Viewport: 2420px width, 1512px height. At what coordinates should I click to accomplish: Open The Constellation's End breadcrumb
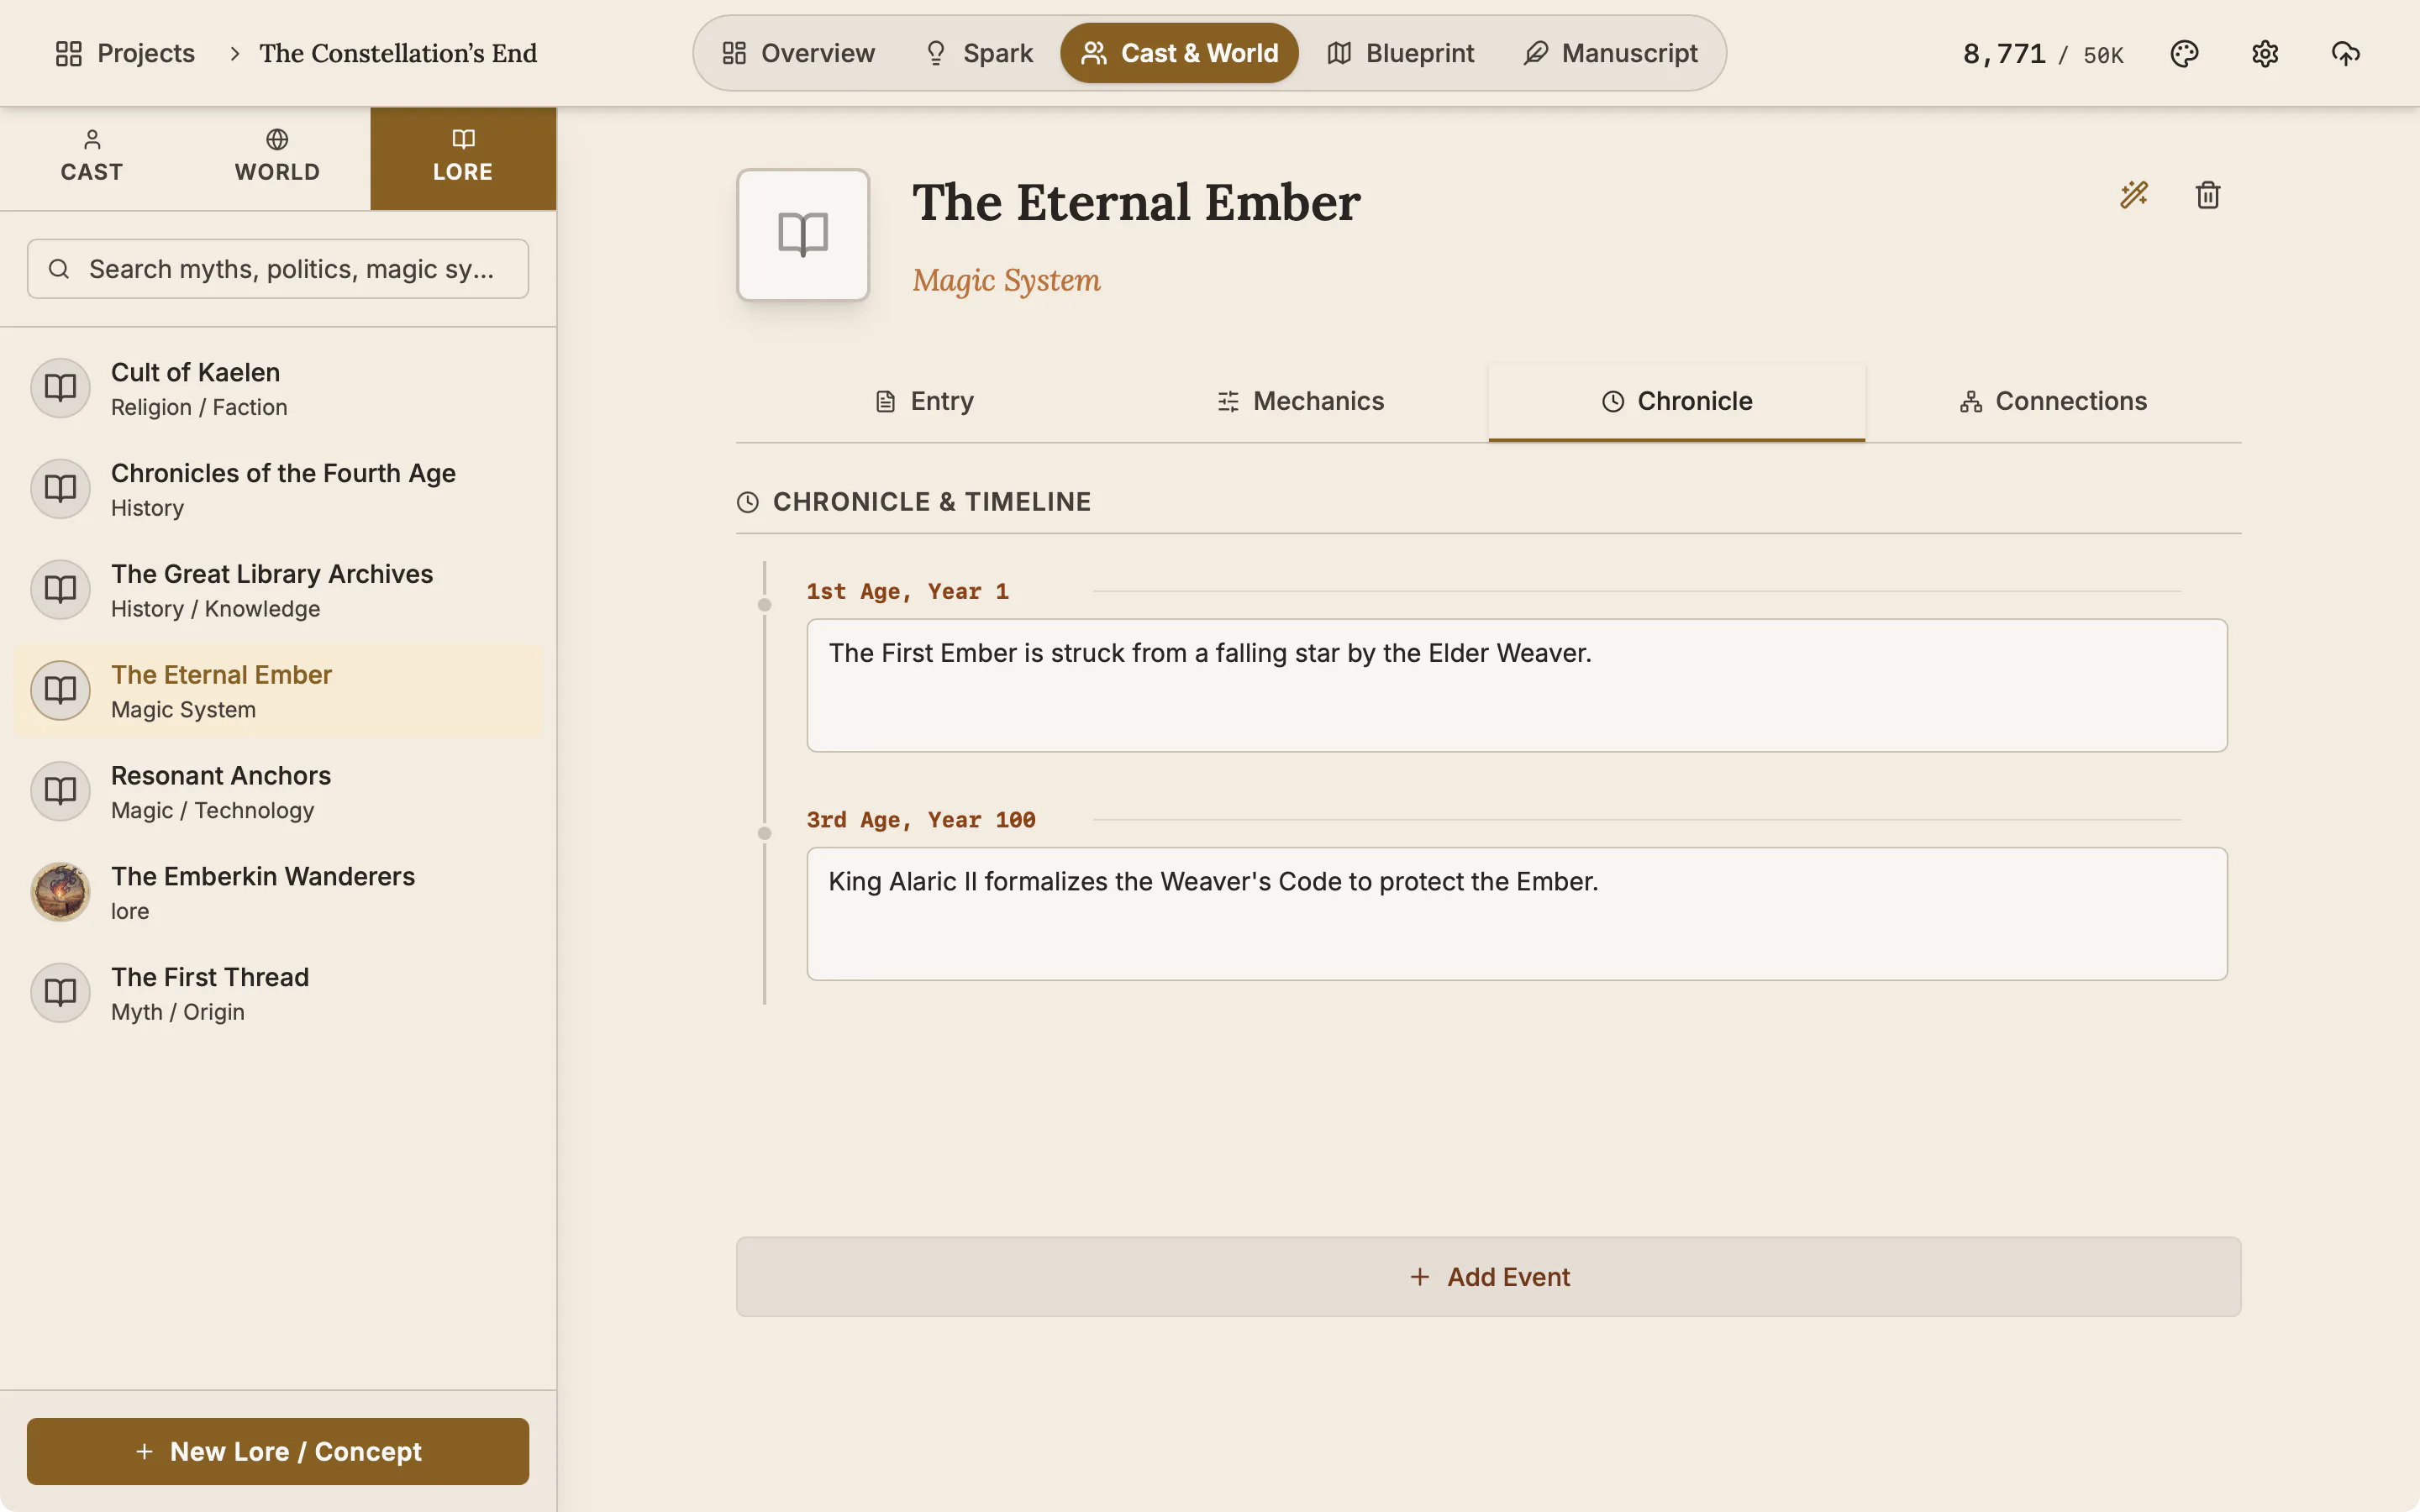tap(398, 53)
